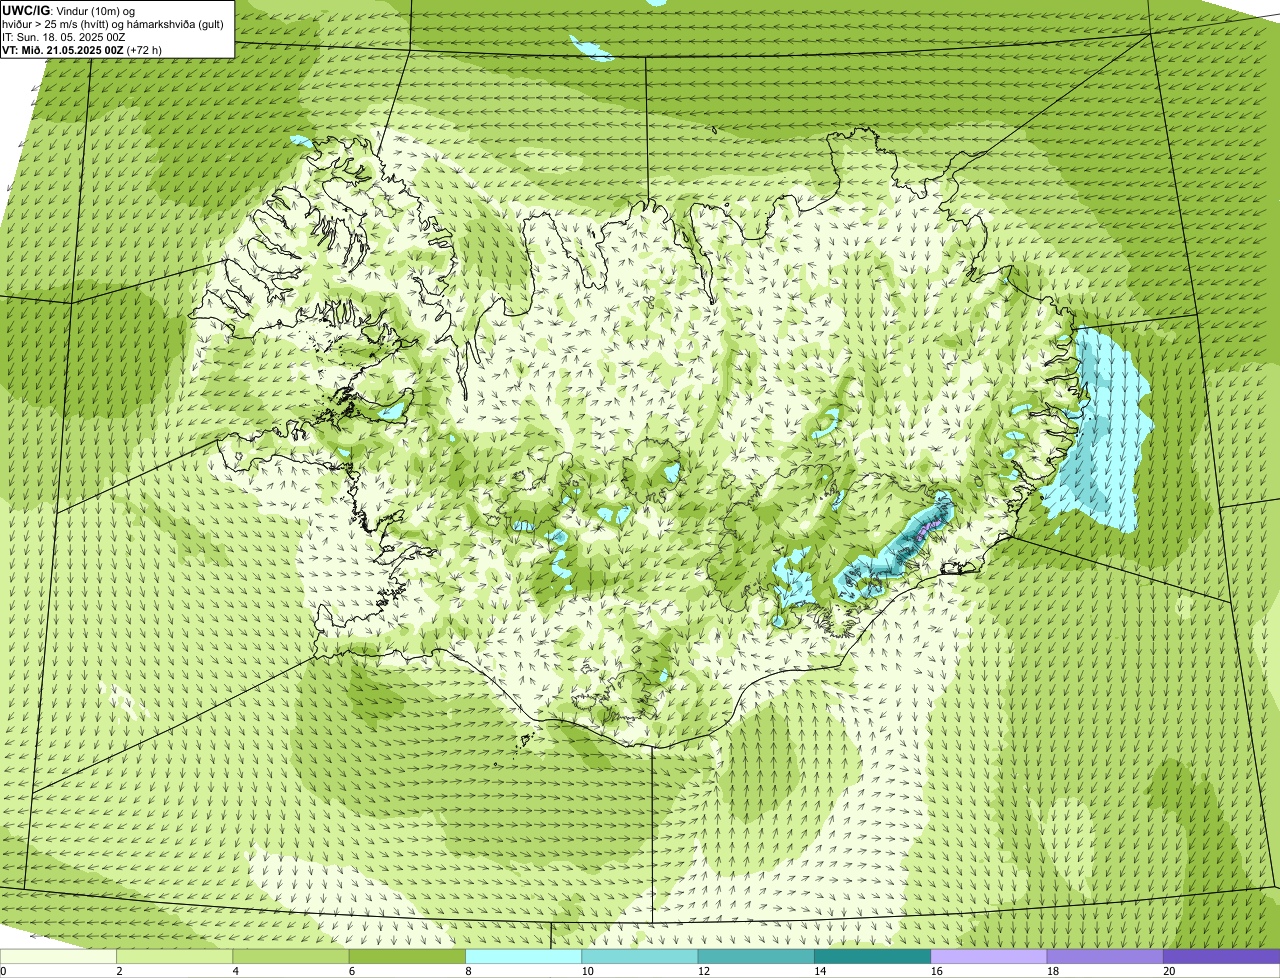Click the 8–10 m/s light cyan legend swatch
The height and width of the screenshot is (978, 1280).
coord(524,956)
